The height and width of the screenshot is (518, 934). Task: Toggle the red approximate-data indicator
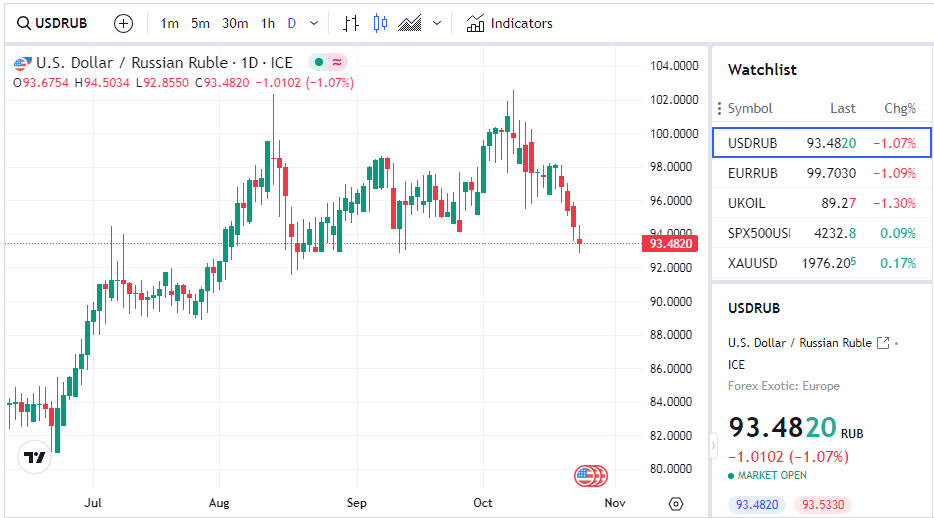[x=337, y=62]
